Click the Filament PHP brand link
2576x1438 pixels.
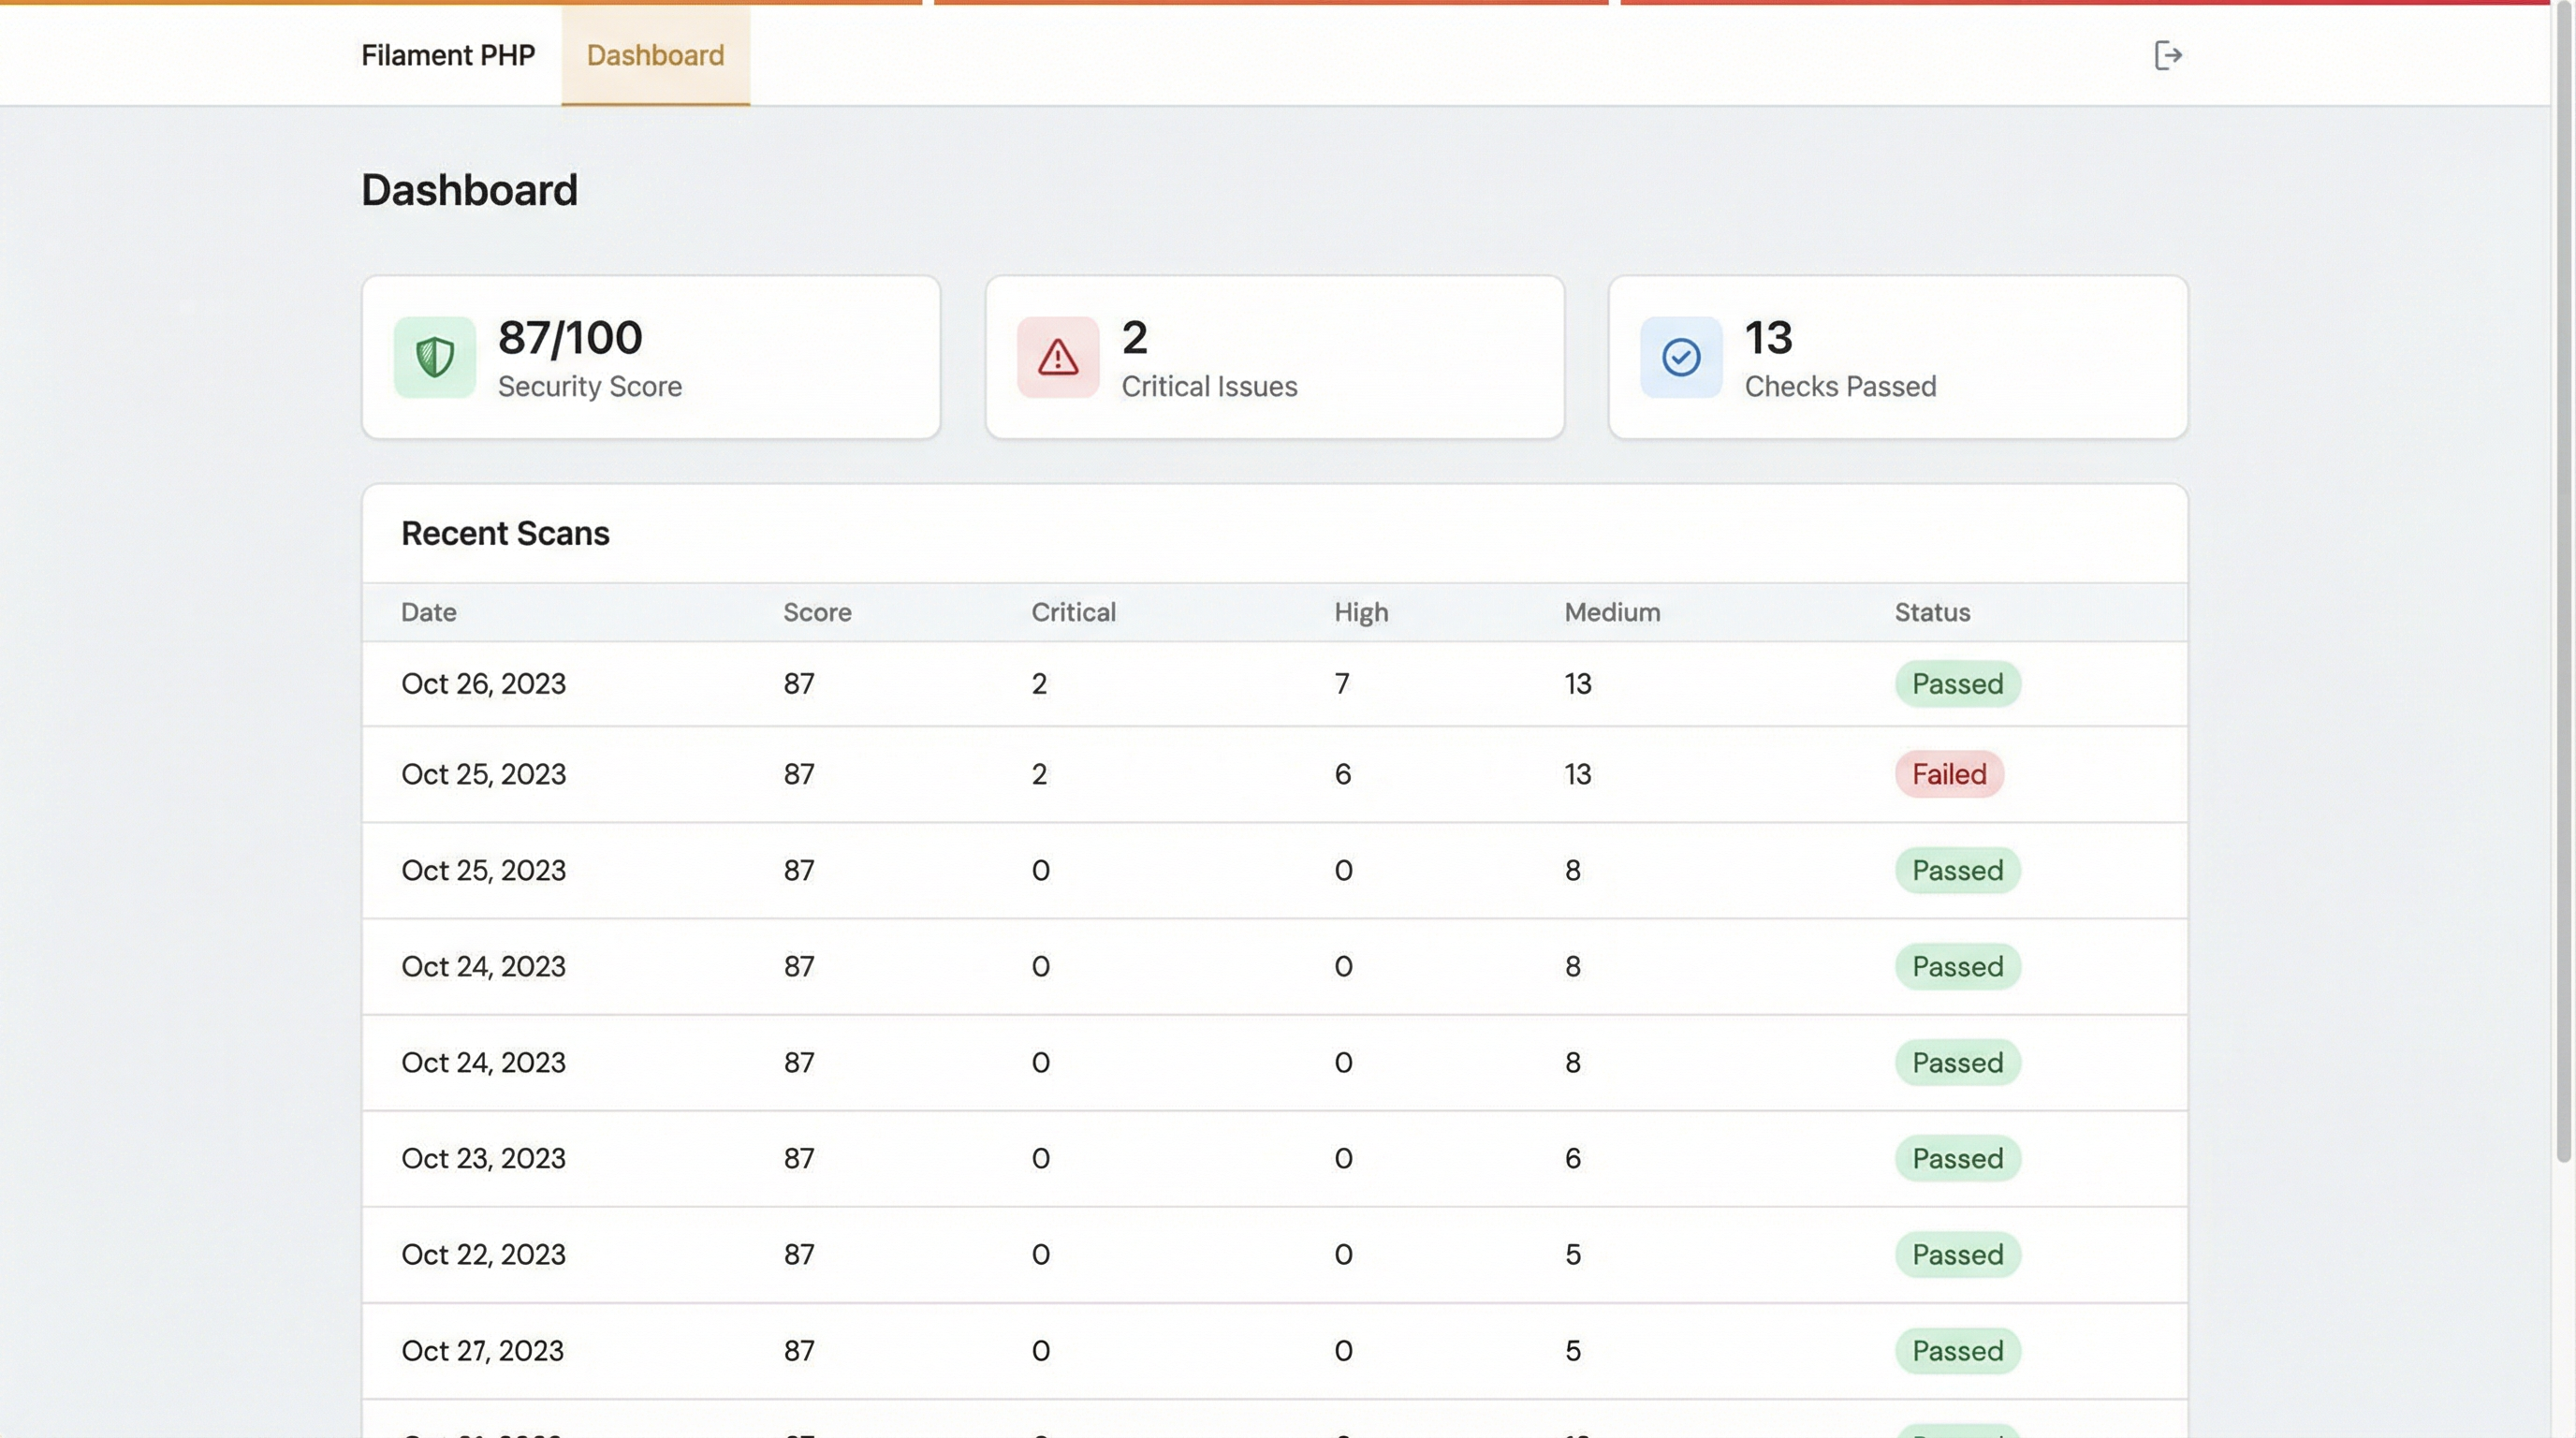point(448,55)
